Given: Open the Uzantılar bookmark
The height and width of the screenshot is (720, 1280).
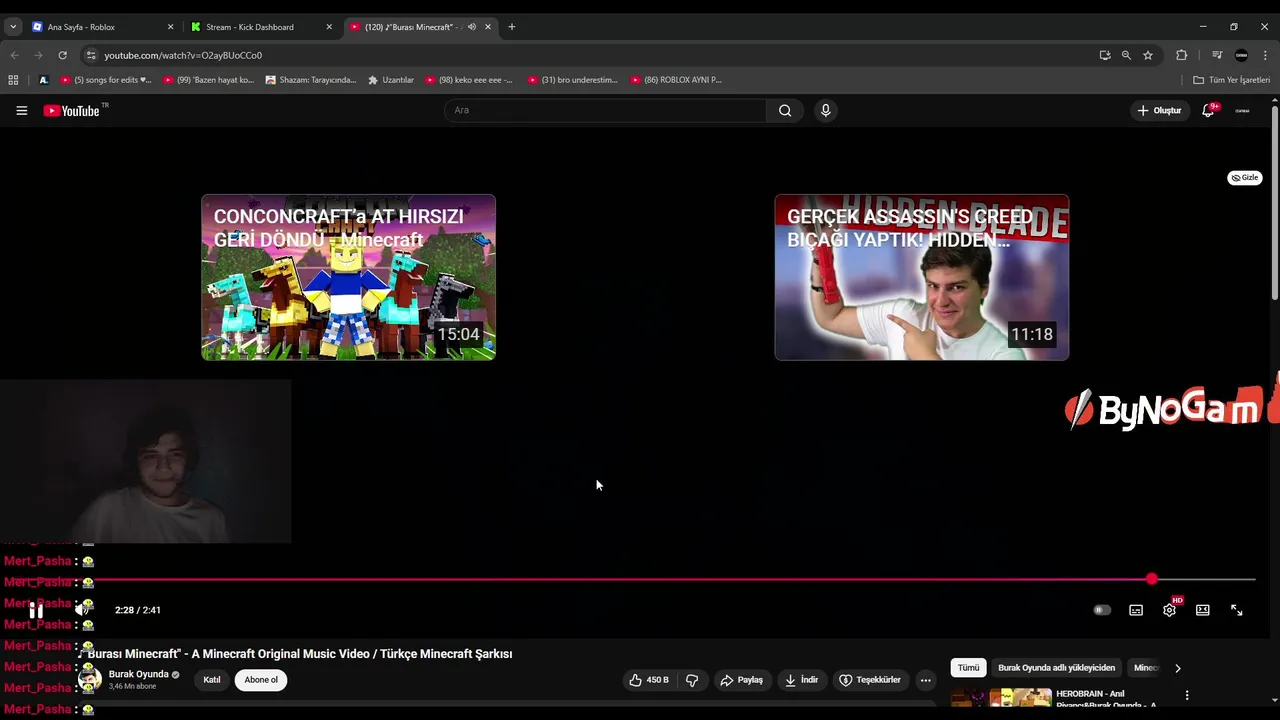Looking at the screenshot, I should click(x=391, y=80).
